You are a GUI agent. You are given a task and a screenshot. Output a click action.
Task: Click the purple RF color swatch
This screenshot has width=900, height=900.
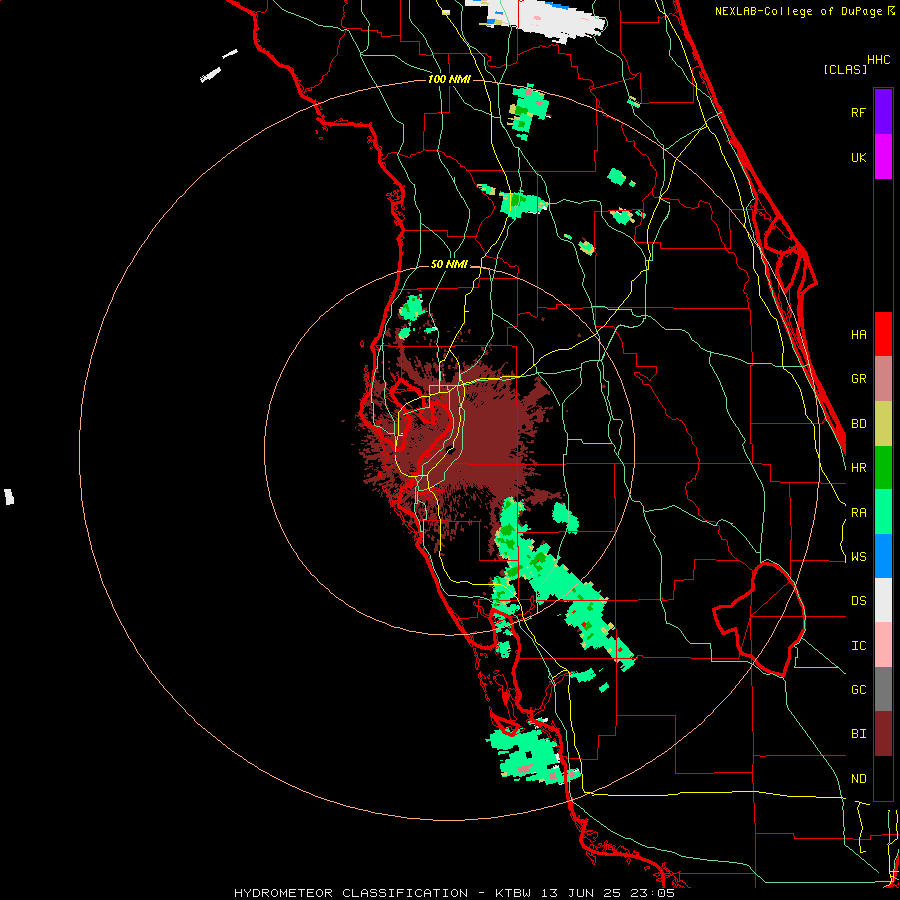tap(883, 111)
